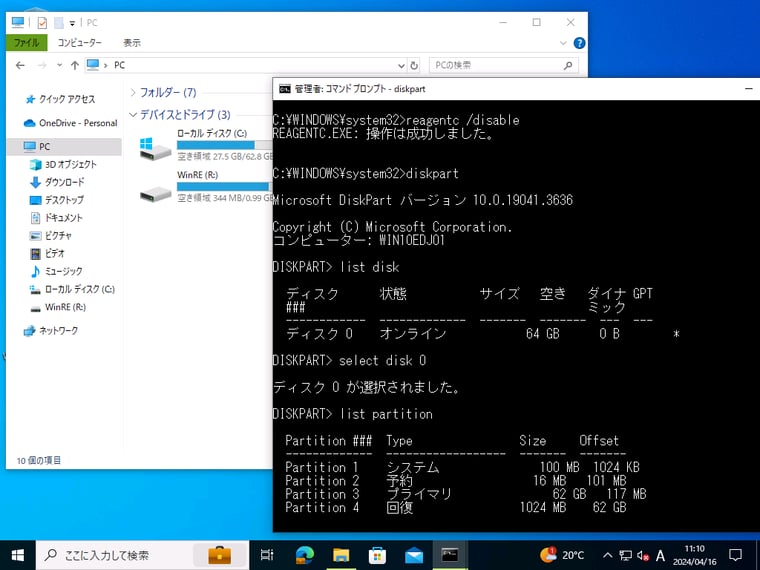Click the C: drive usage bar
Viewport: 760px width, 570px height.
(225, 145)
